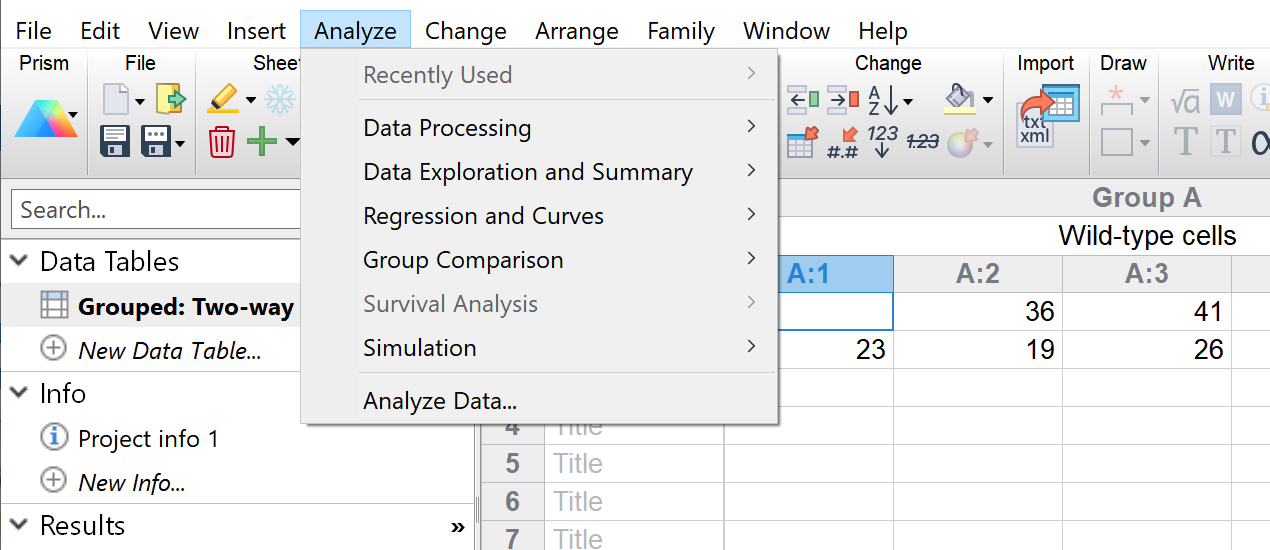Click the Insert column green arrow icon
The image size is (1270, 550).
click(x=803, y=100)
